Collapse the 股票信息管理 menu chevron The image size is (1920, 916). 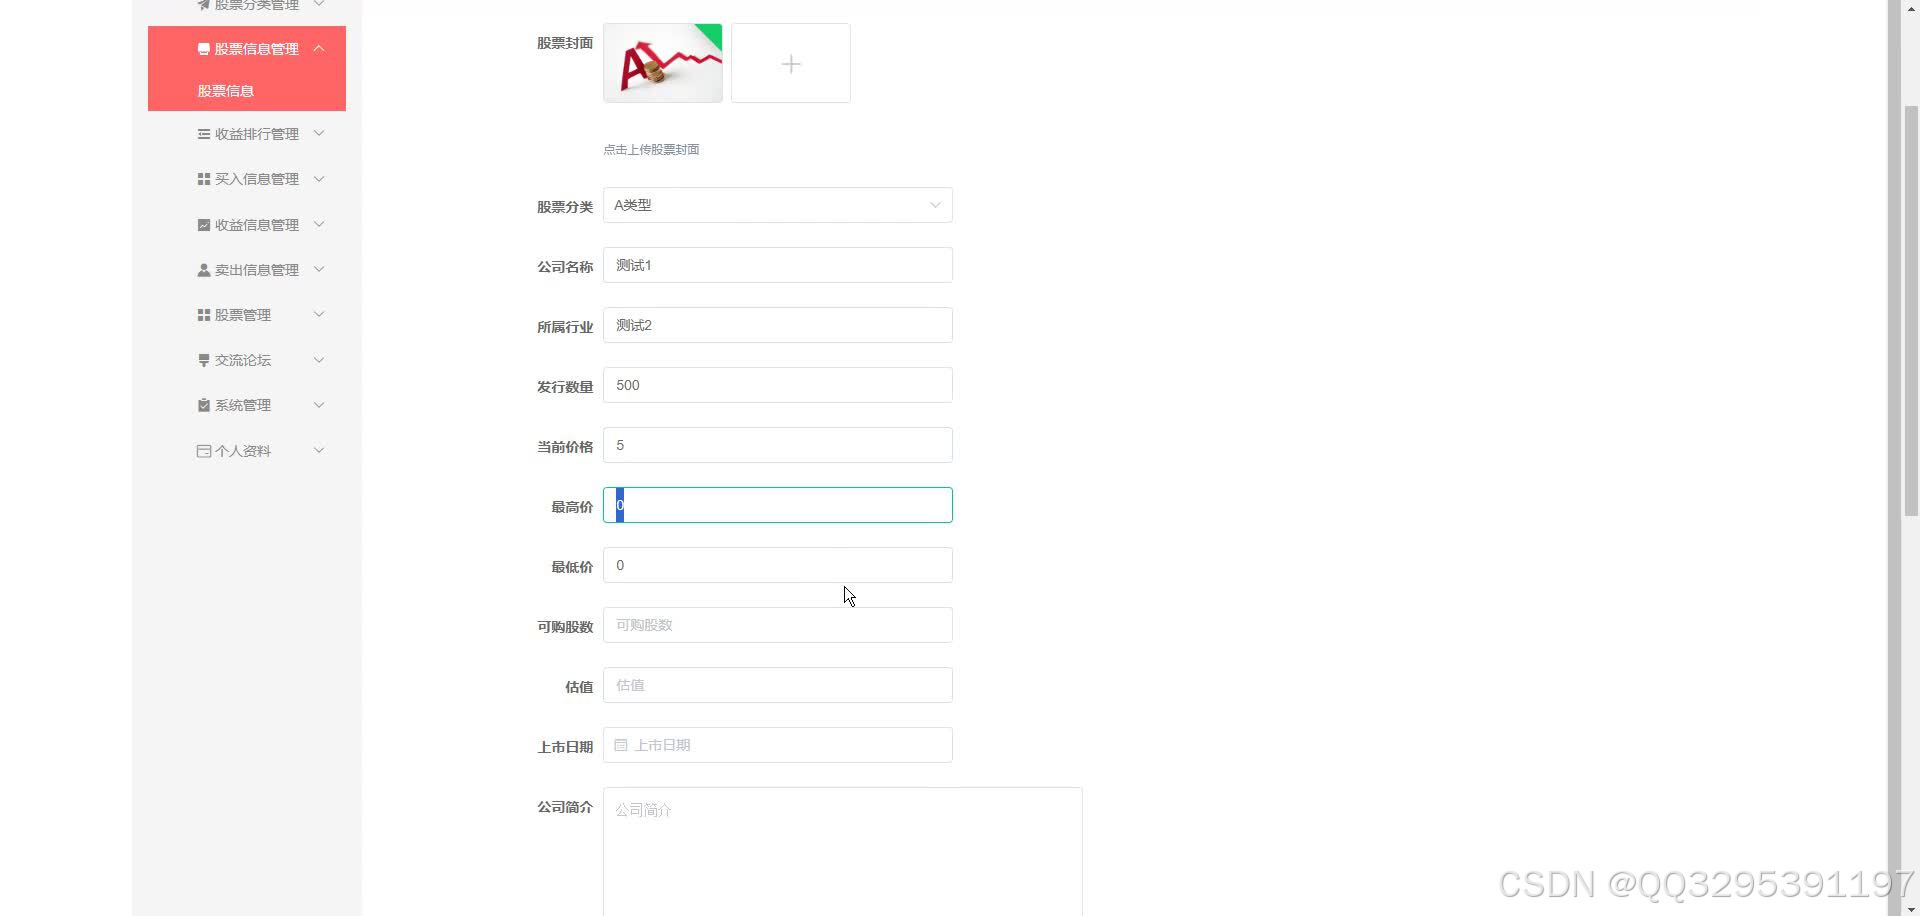coord(319,48)
